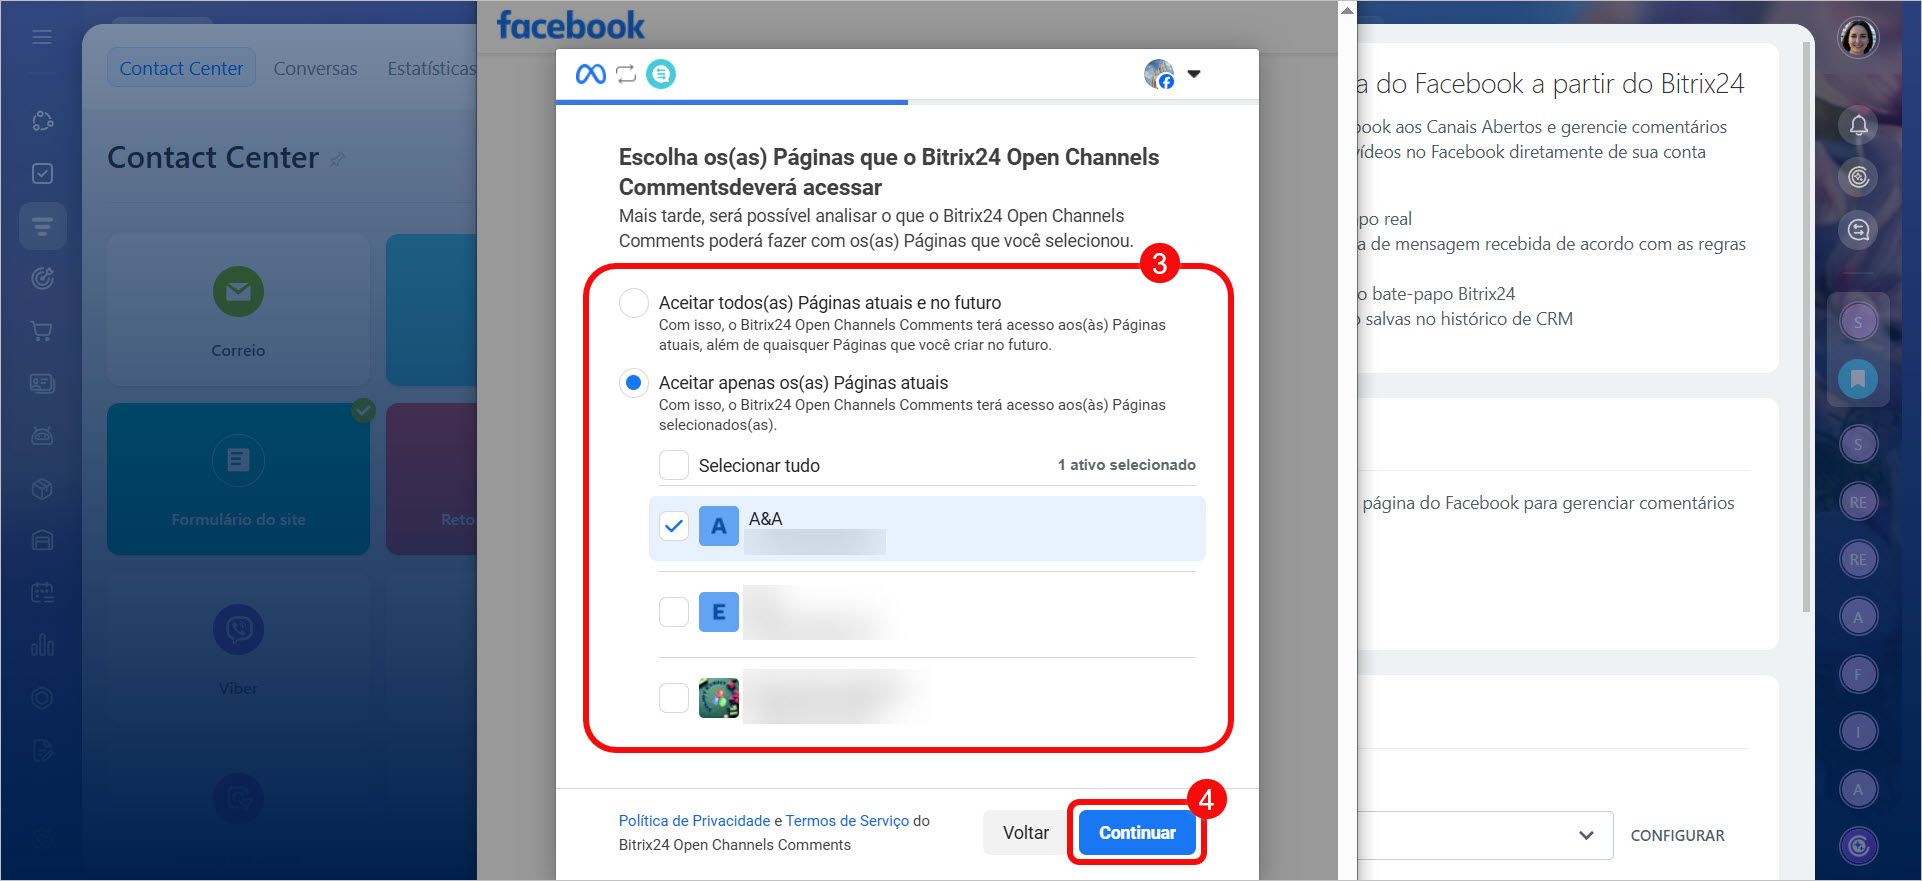Select Aceitar todos(as) Páginas atuais e no futuro
Screen dimensions: 1922x881
click(x=634, y=302)
